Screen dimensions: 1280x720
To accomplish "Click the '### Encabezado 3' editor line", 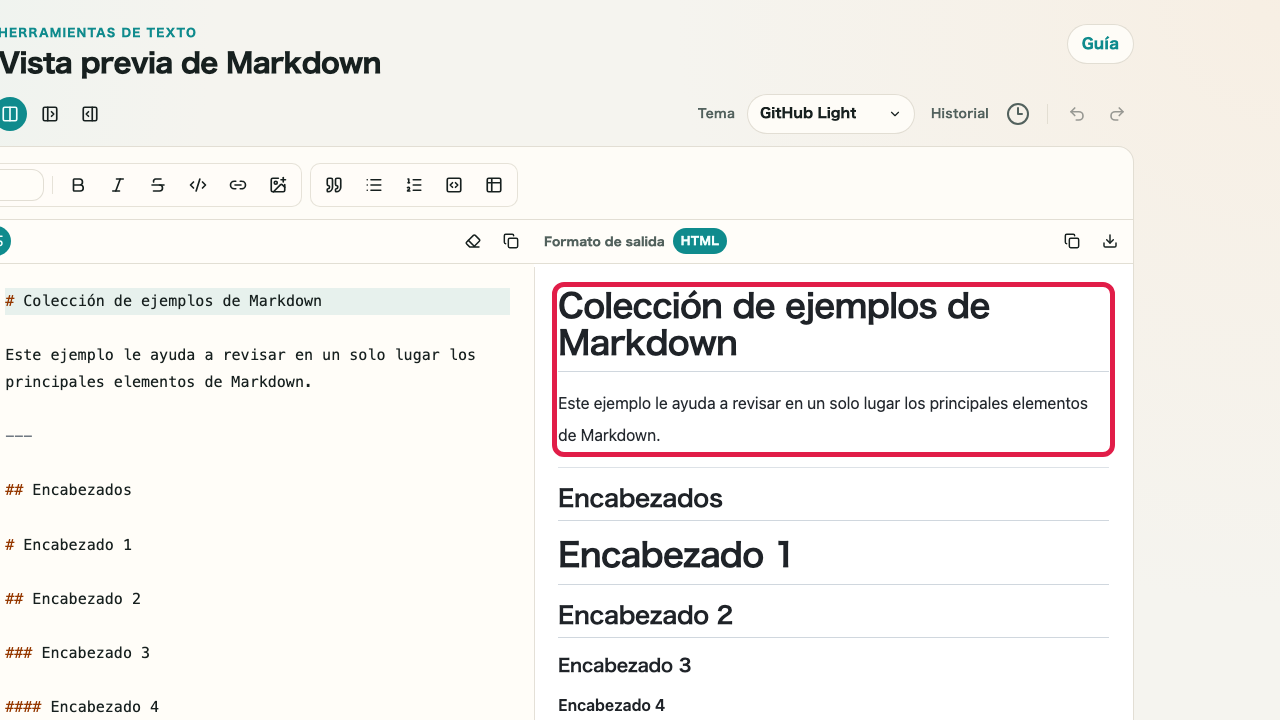I will point(77,653).
